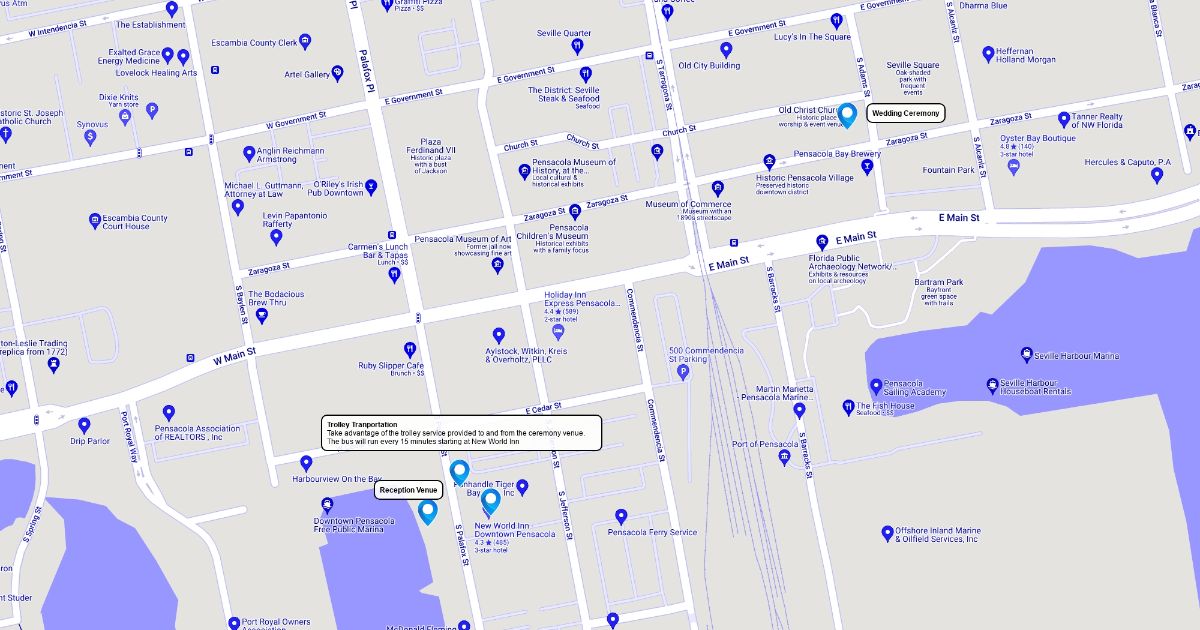Click the Reception Venue label box
This screenshot has height=630, width=1200.
pyautogui.click(x=408, y=490)
